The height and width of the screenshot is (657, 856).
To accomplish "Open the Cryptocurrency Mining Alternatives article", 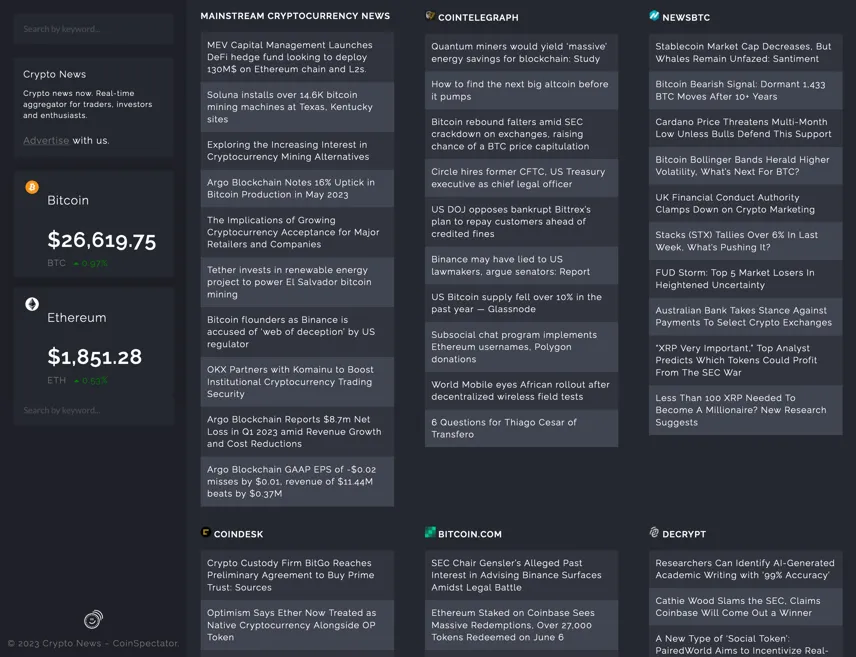I will point(298,151).
